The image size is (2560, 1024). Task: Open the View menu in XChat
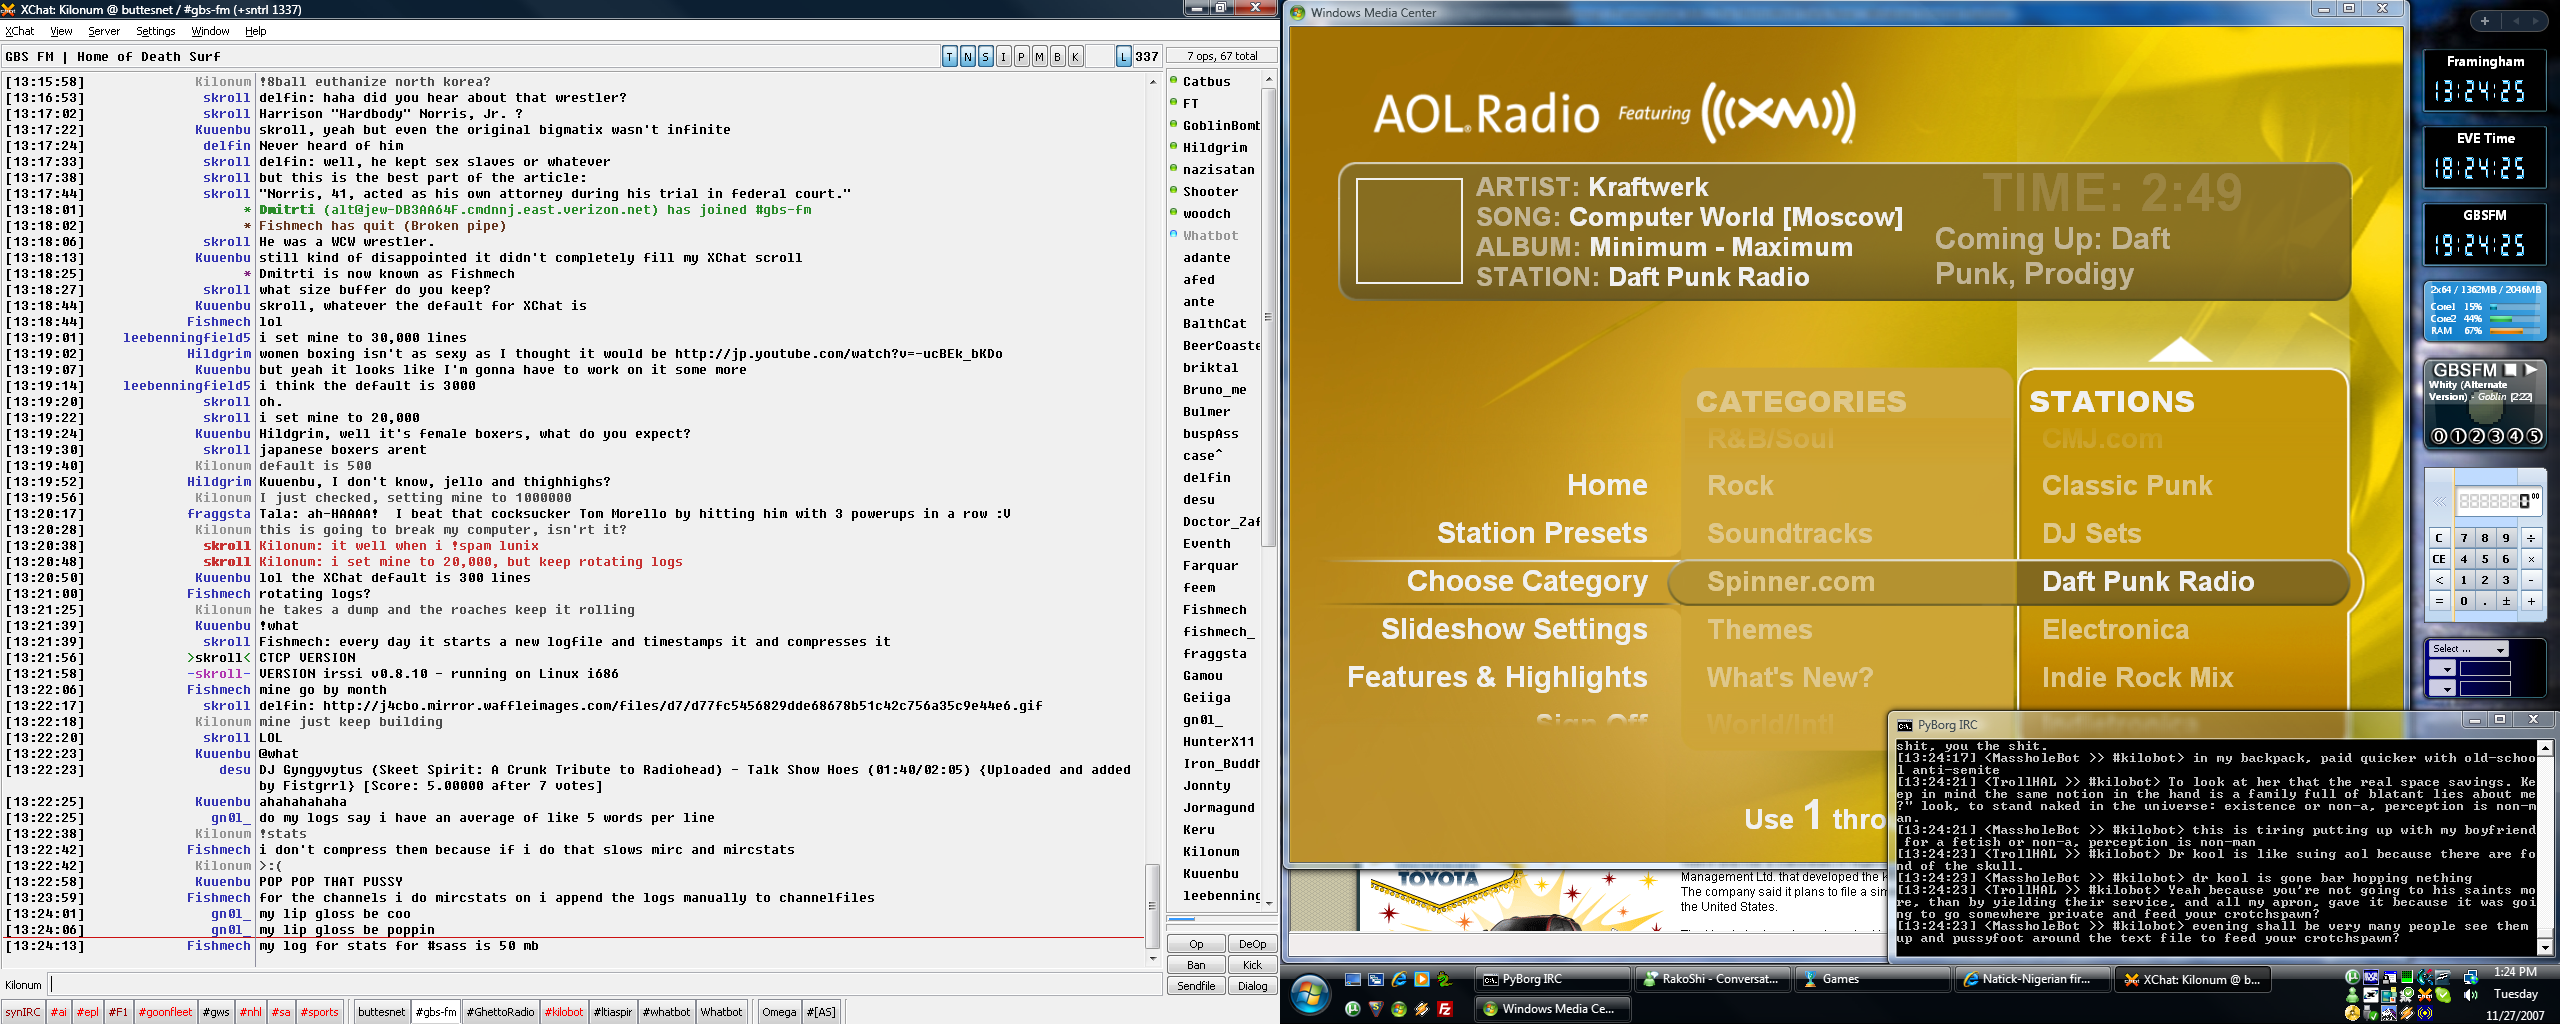click(x=61, y=31)
